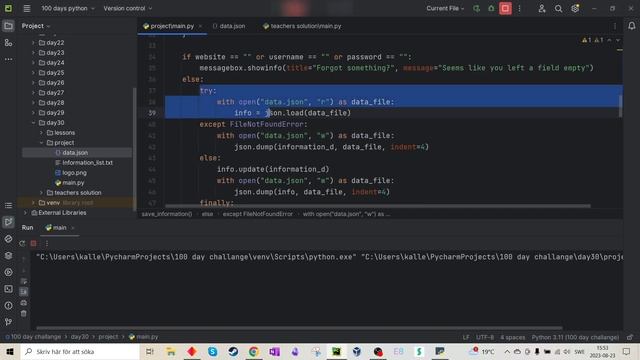
Task: Open Windows Start menu
Action: coord(10,351)
